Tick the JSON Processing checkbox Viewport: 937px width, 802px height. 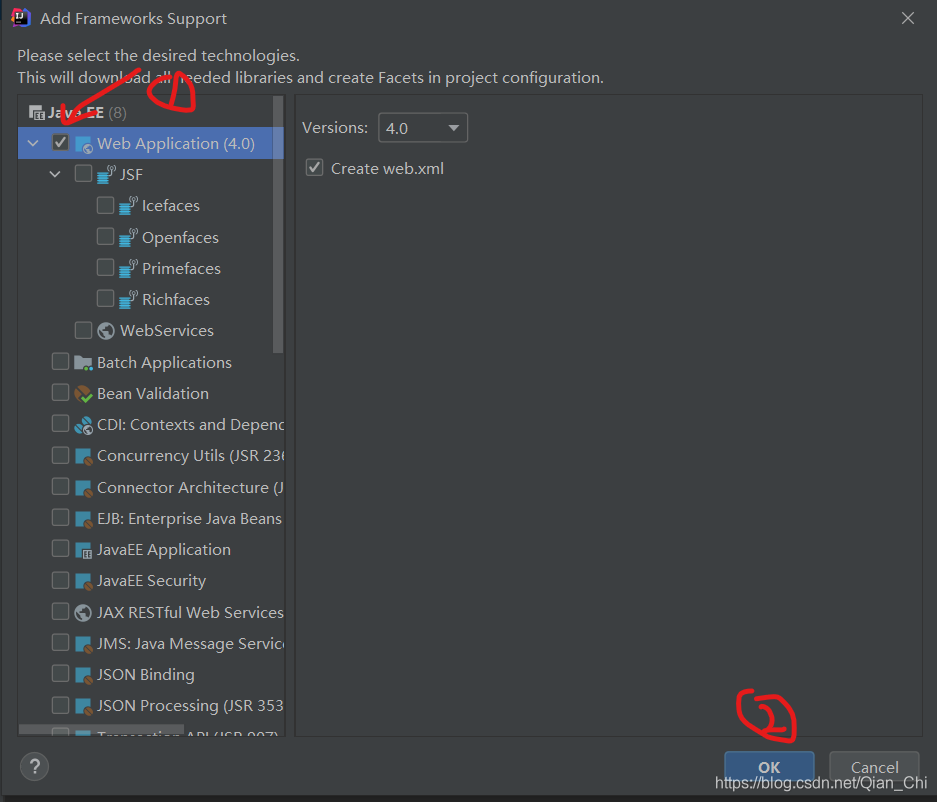[60, 705]
